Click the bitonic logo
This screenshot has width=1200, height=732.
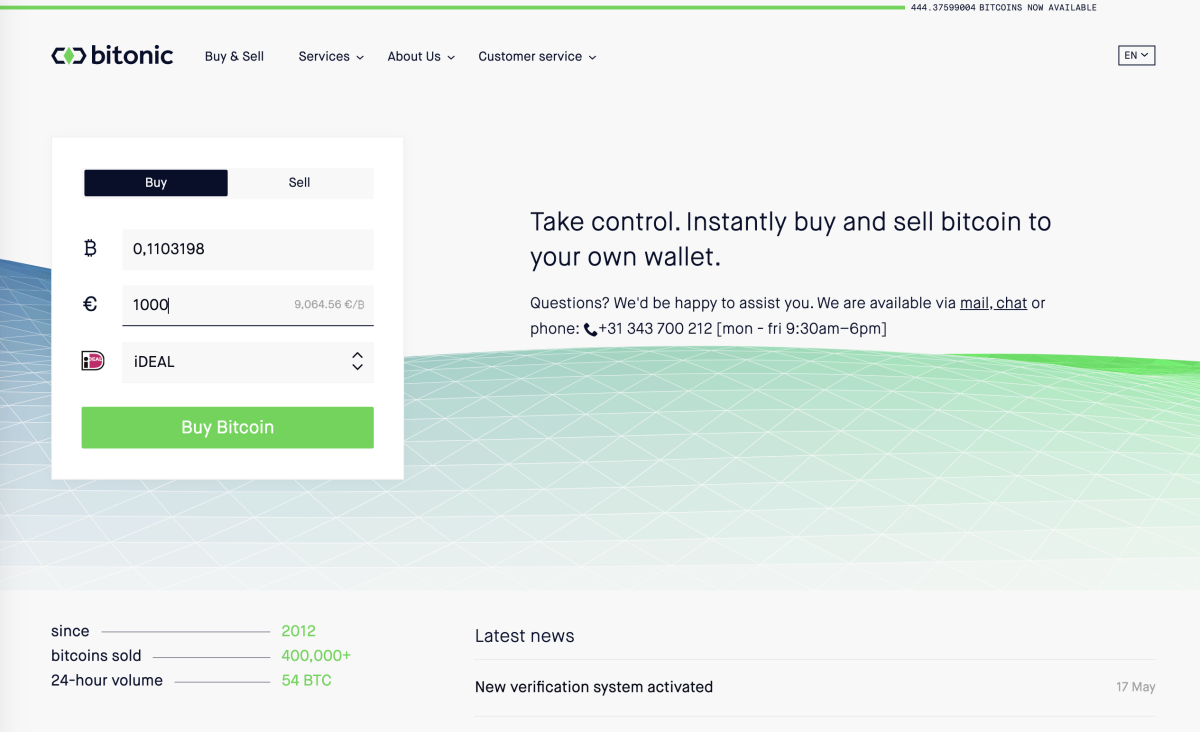tap(112, 56)
